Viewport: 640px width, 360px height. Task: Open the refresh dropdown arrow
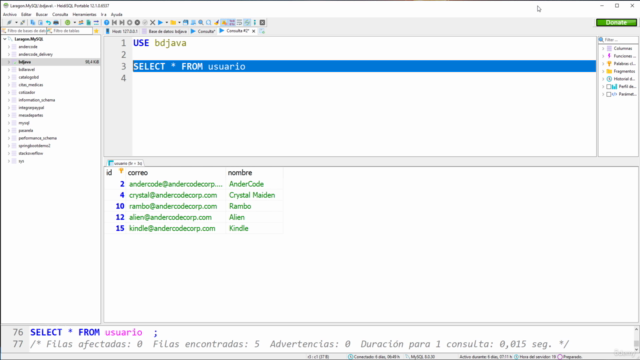point(75,22)
